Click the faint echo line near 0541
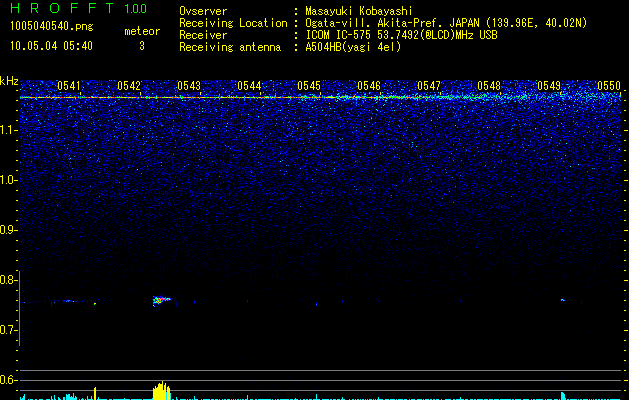Image resolution: width=629 pixels, height=400 pixels. pyautogui.click(x=68, y=301)
